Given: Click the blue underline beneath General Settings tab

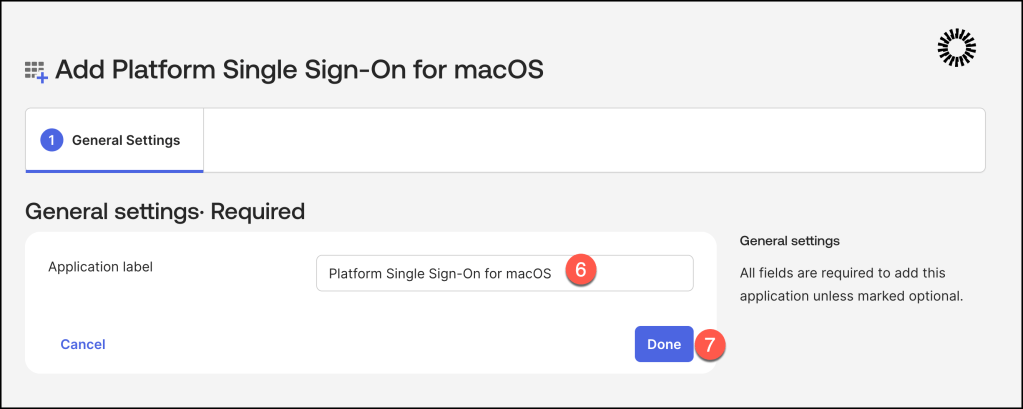Looking at the screenshot, I should (x=115, y=171).
